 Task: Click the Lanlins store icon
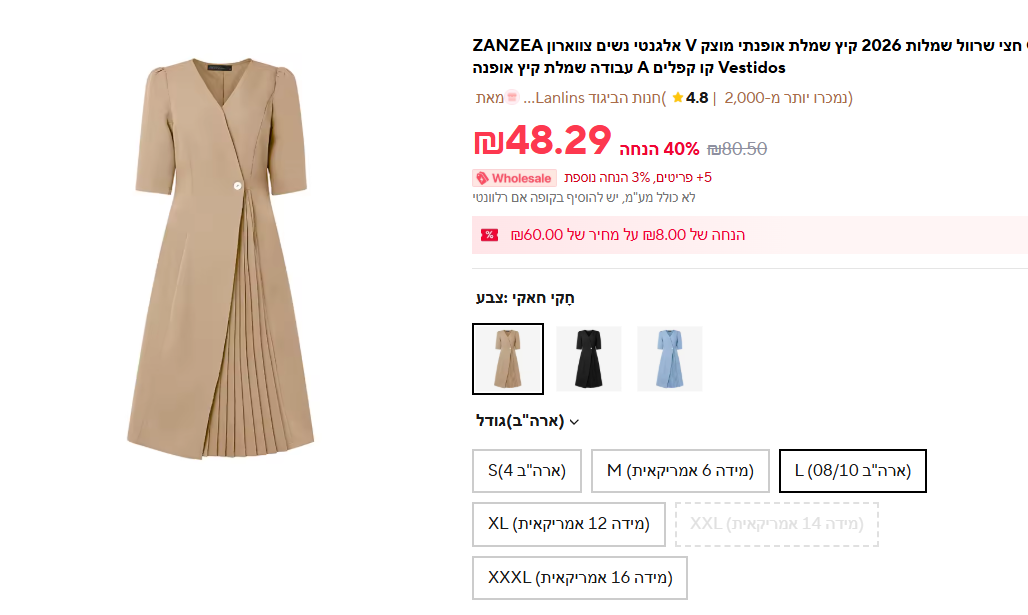pyautogui.click(x=512, y=98)
